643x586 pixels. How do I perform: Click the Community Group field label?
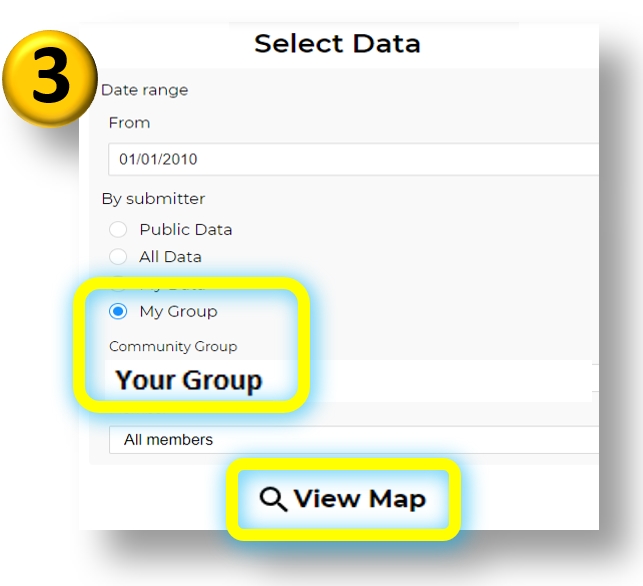pyautogui.click(x=173, y=347)
